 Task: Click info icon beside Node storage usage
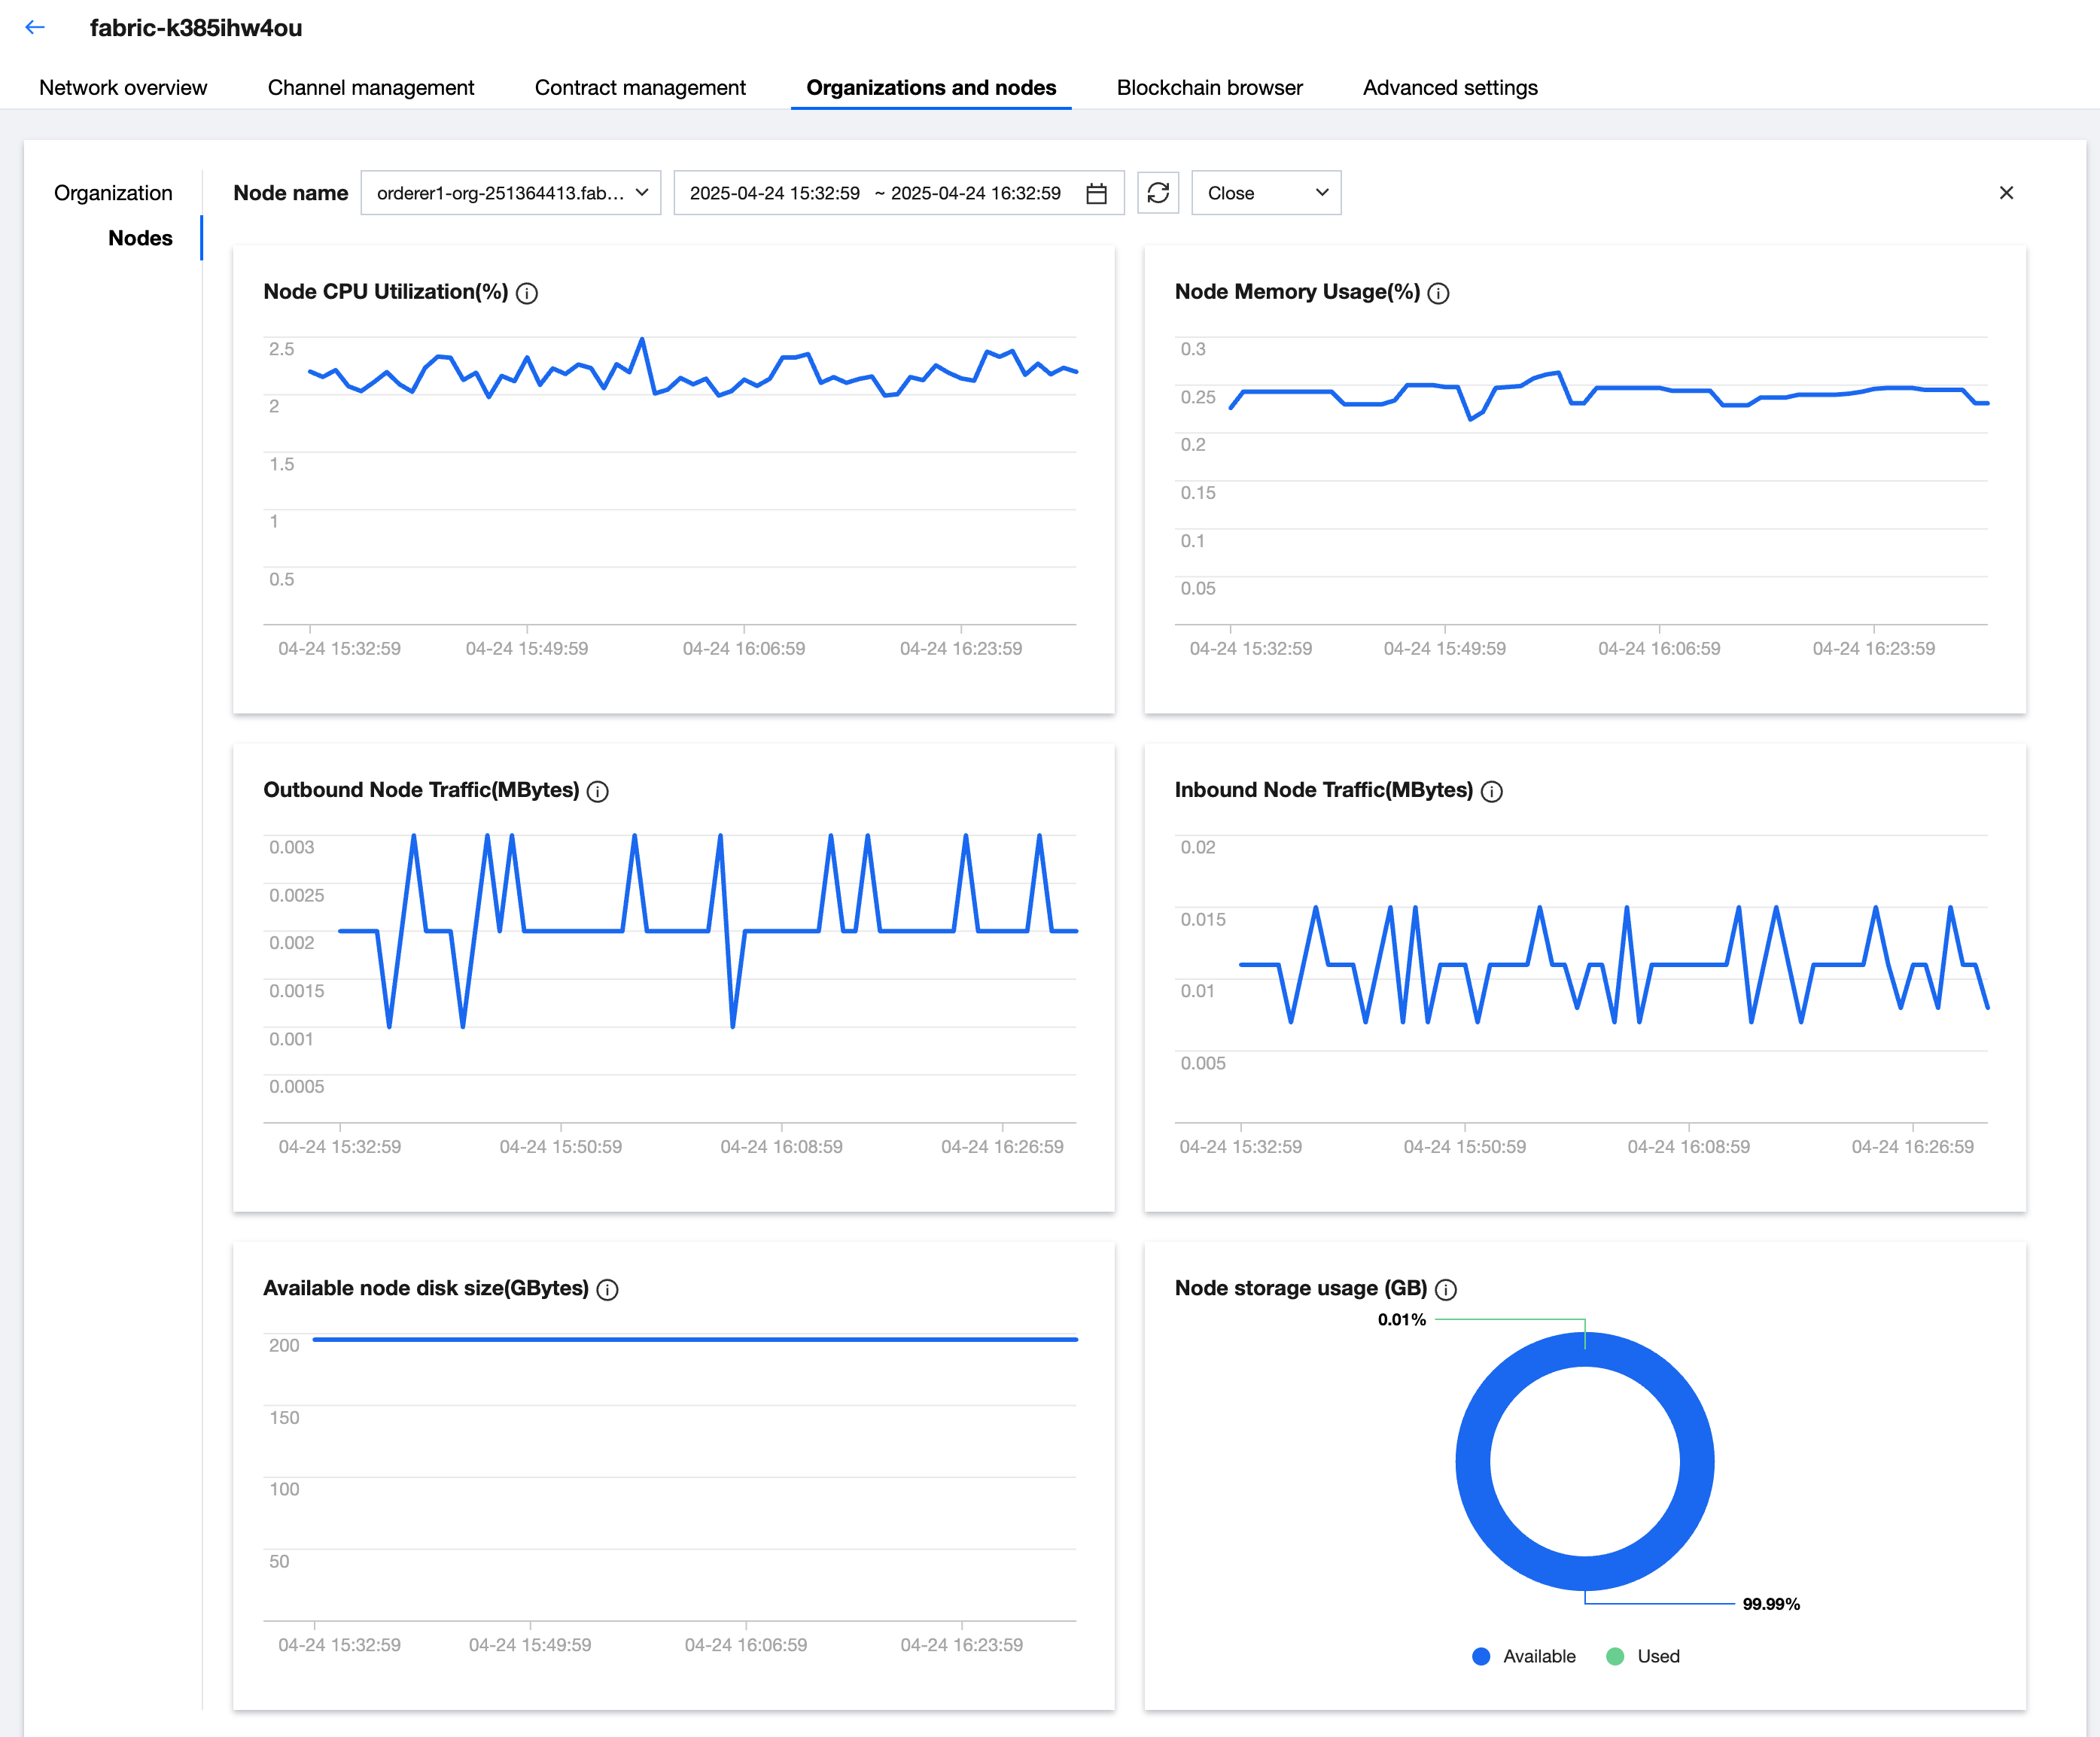pyautogui.click(x=1445, y=1289)
